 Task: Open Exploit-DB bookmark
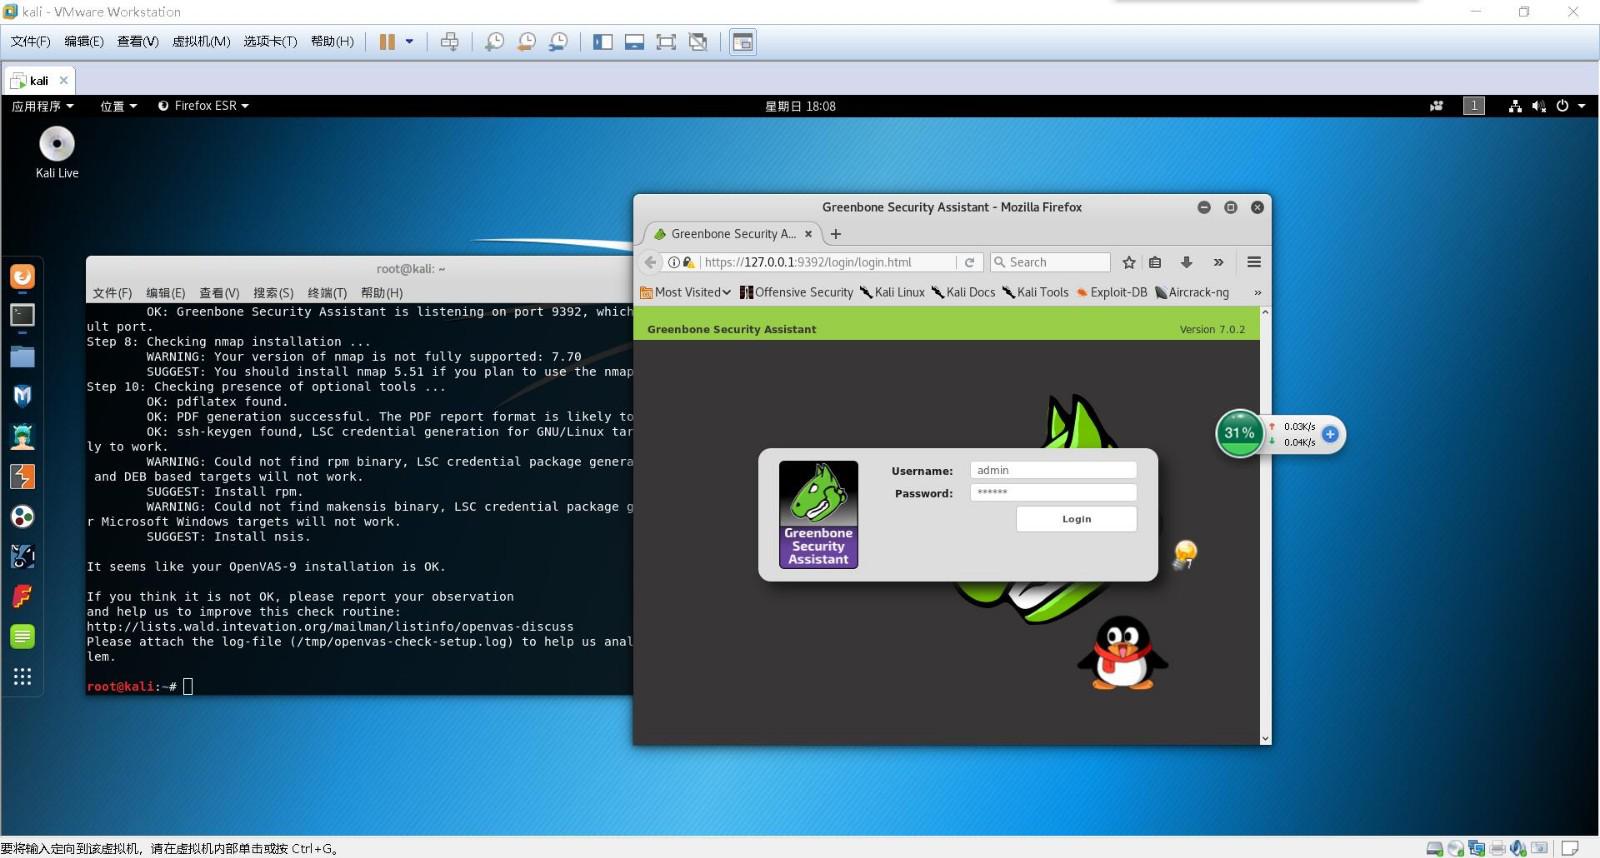click(x=1112, y=292)
